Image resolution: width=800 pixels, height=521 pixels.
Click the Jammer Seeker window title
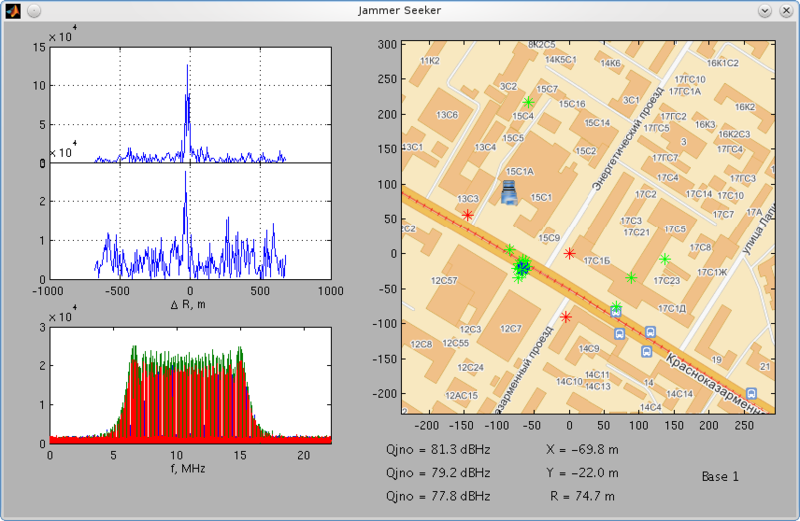399,10
